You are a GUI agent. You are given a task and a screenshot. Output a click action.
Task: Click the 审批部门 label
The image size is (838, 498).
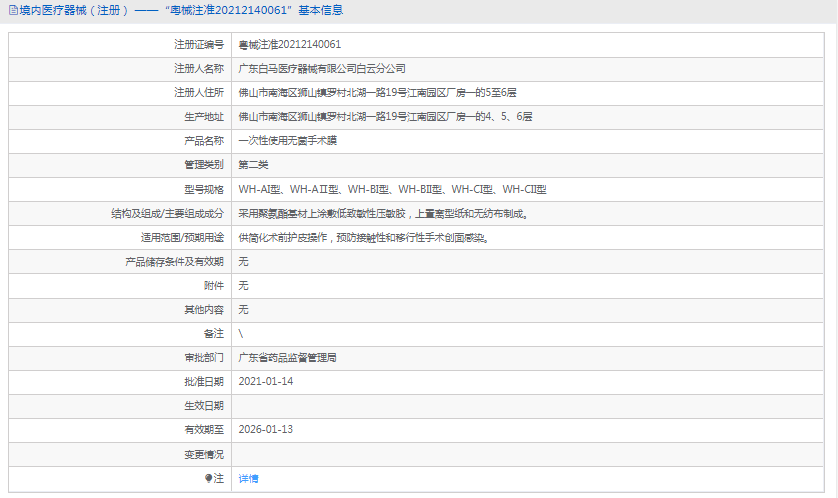point(204,358)
